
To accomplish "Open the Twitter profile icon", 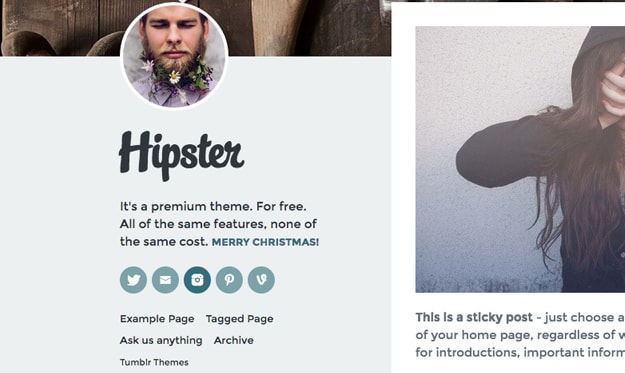I will pos(134,280).
